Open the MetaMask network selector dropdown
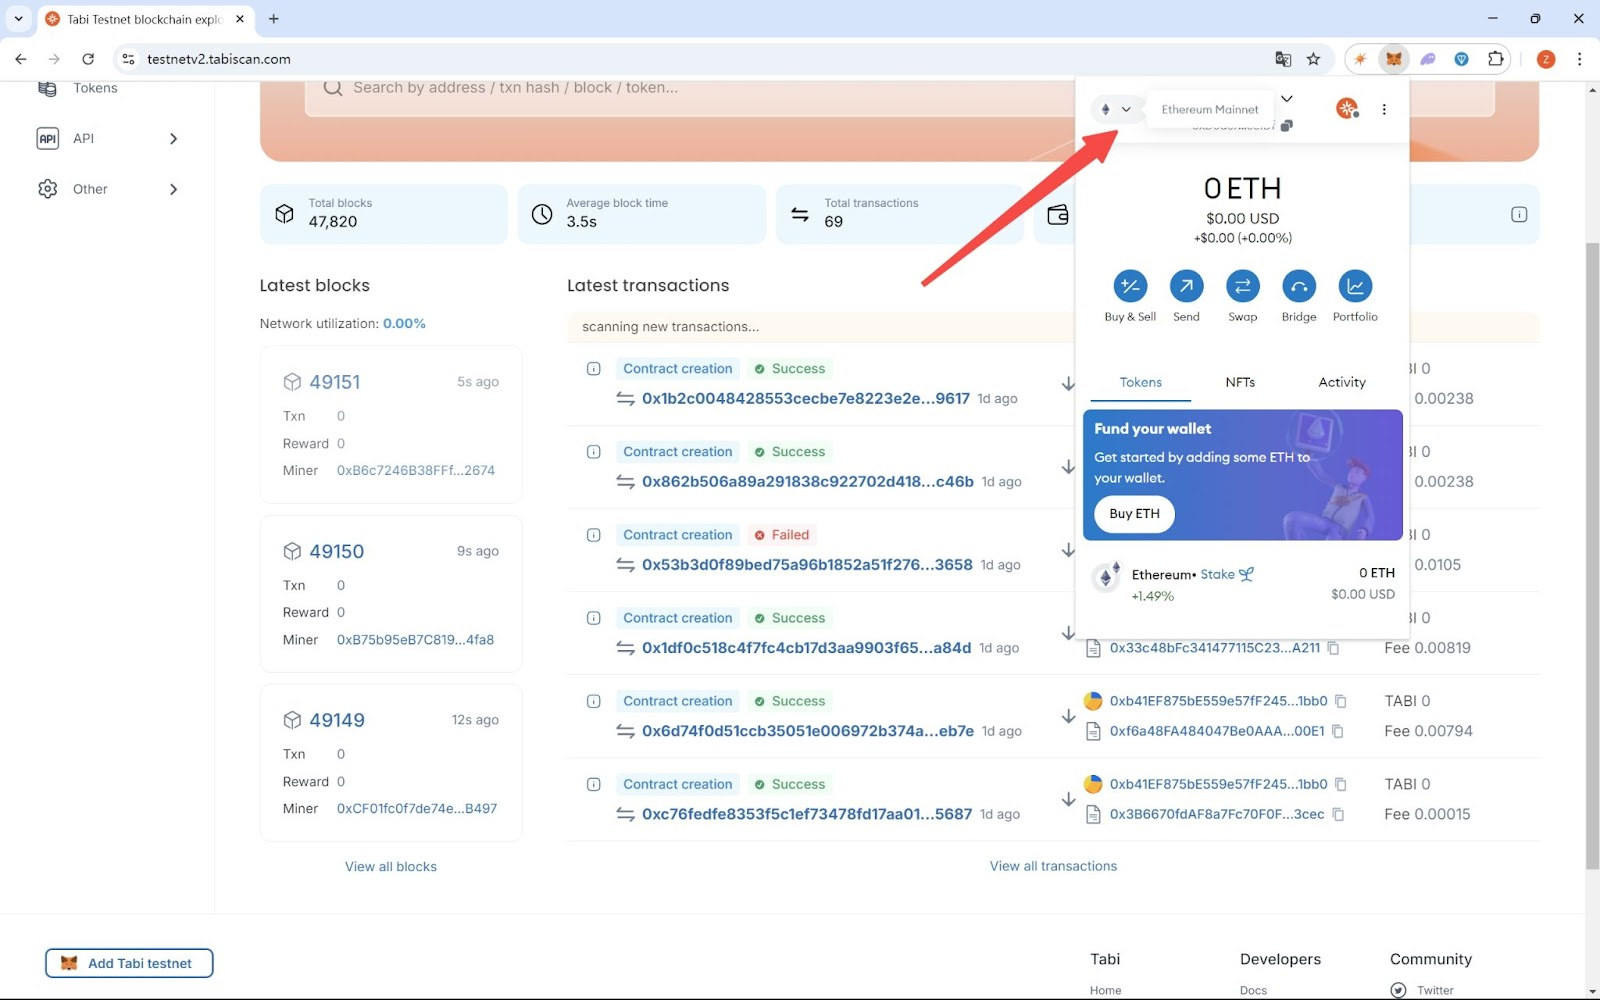The width and height of the screenshot is (1600, 1000). click(x=1115, y=109)
